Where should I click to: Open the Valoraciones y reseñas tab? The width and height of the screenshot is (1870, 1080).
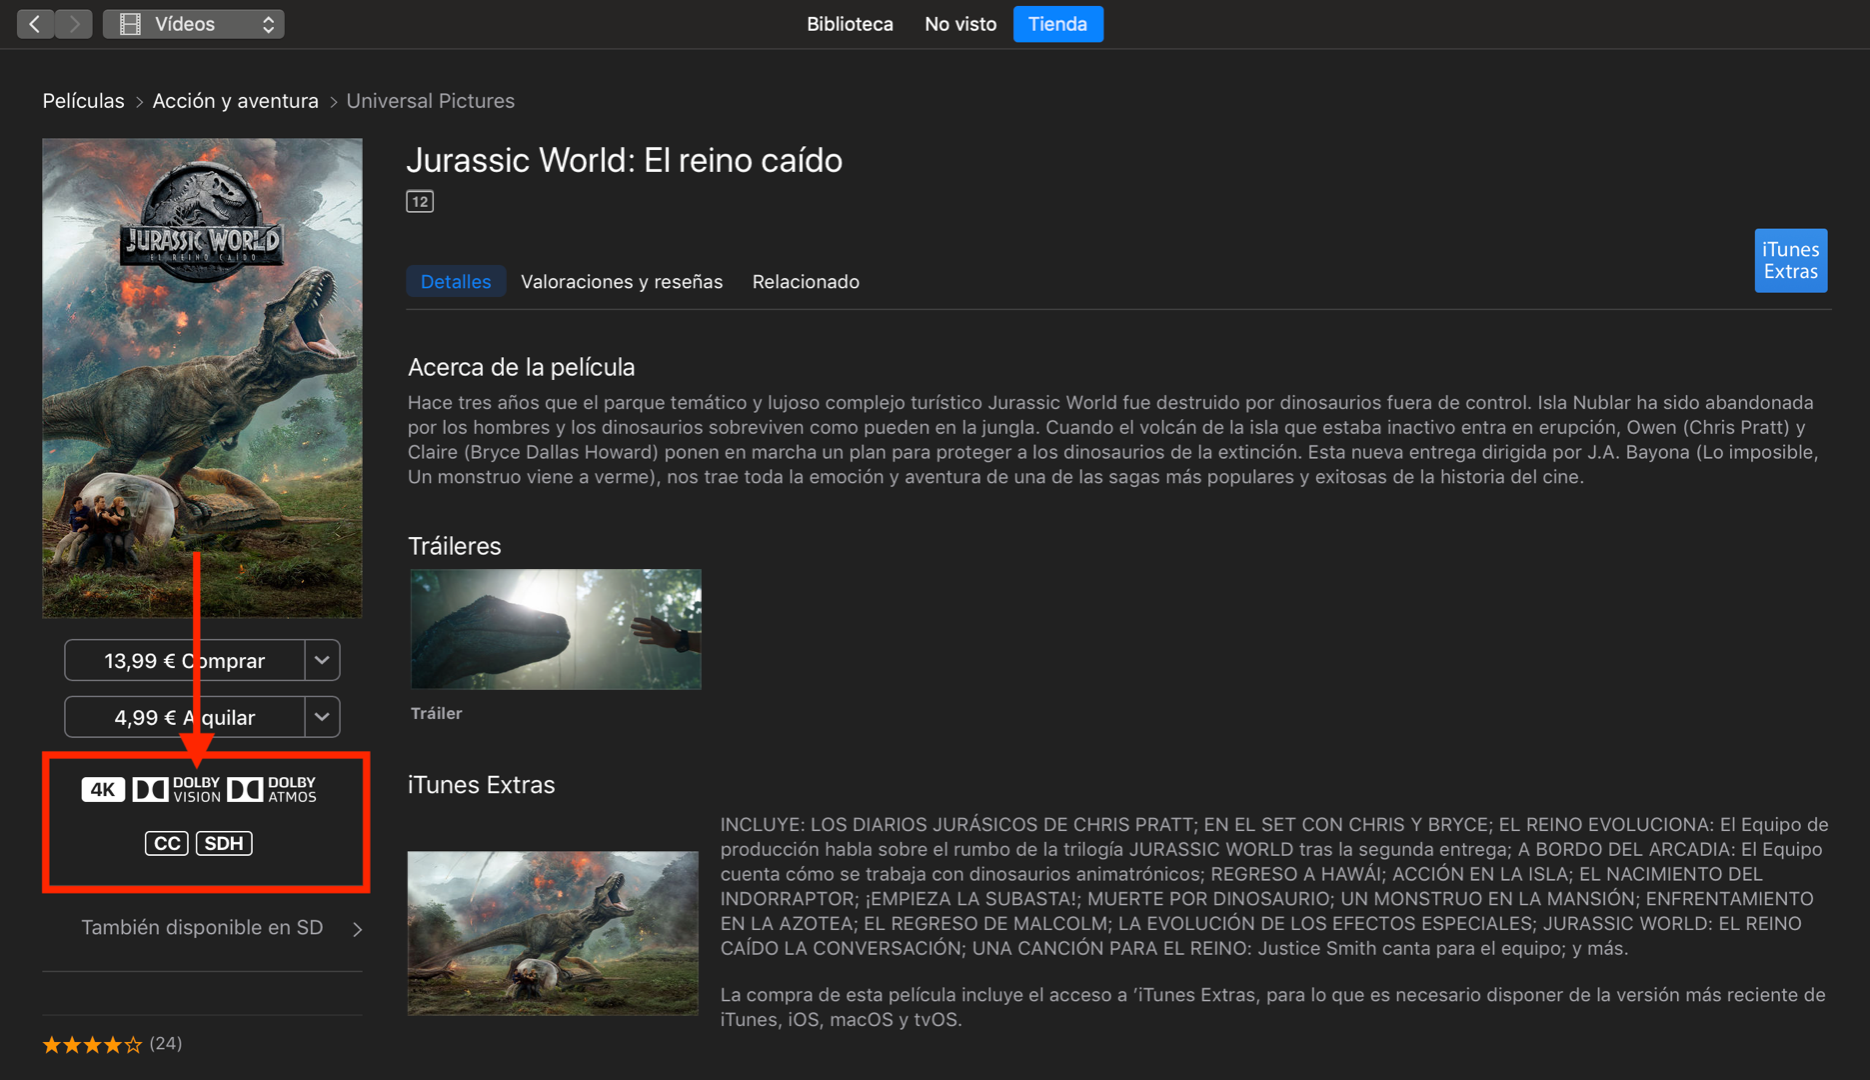(622, 282)
